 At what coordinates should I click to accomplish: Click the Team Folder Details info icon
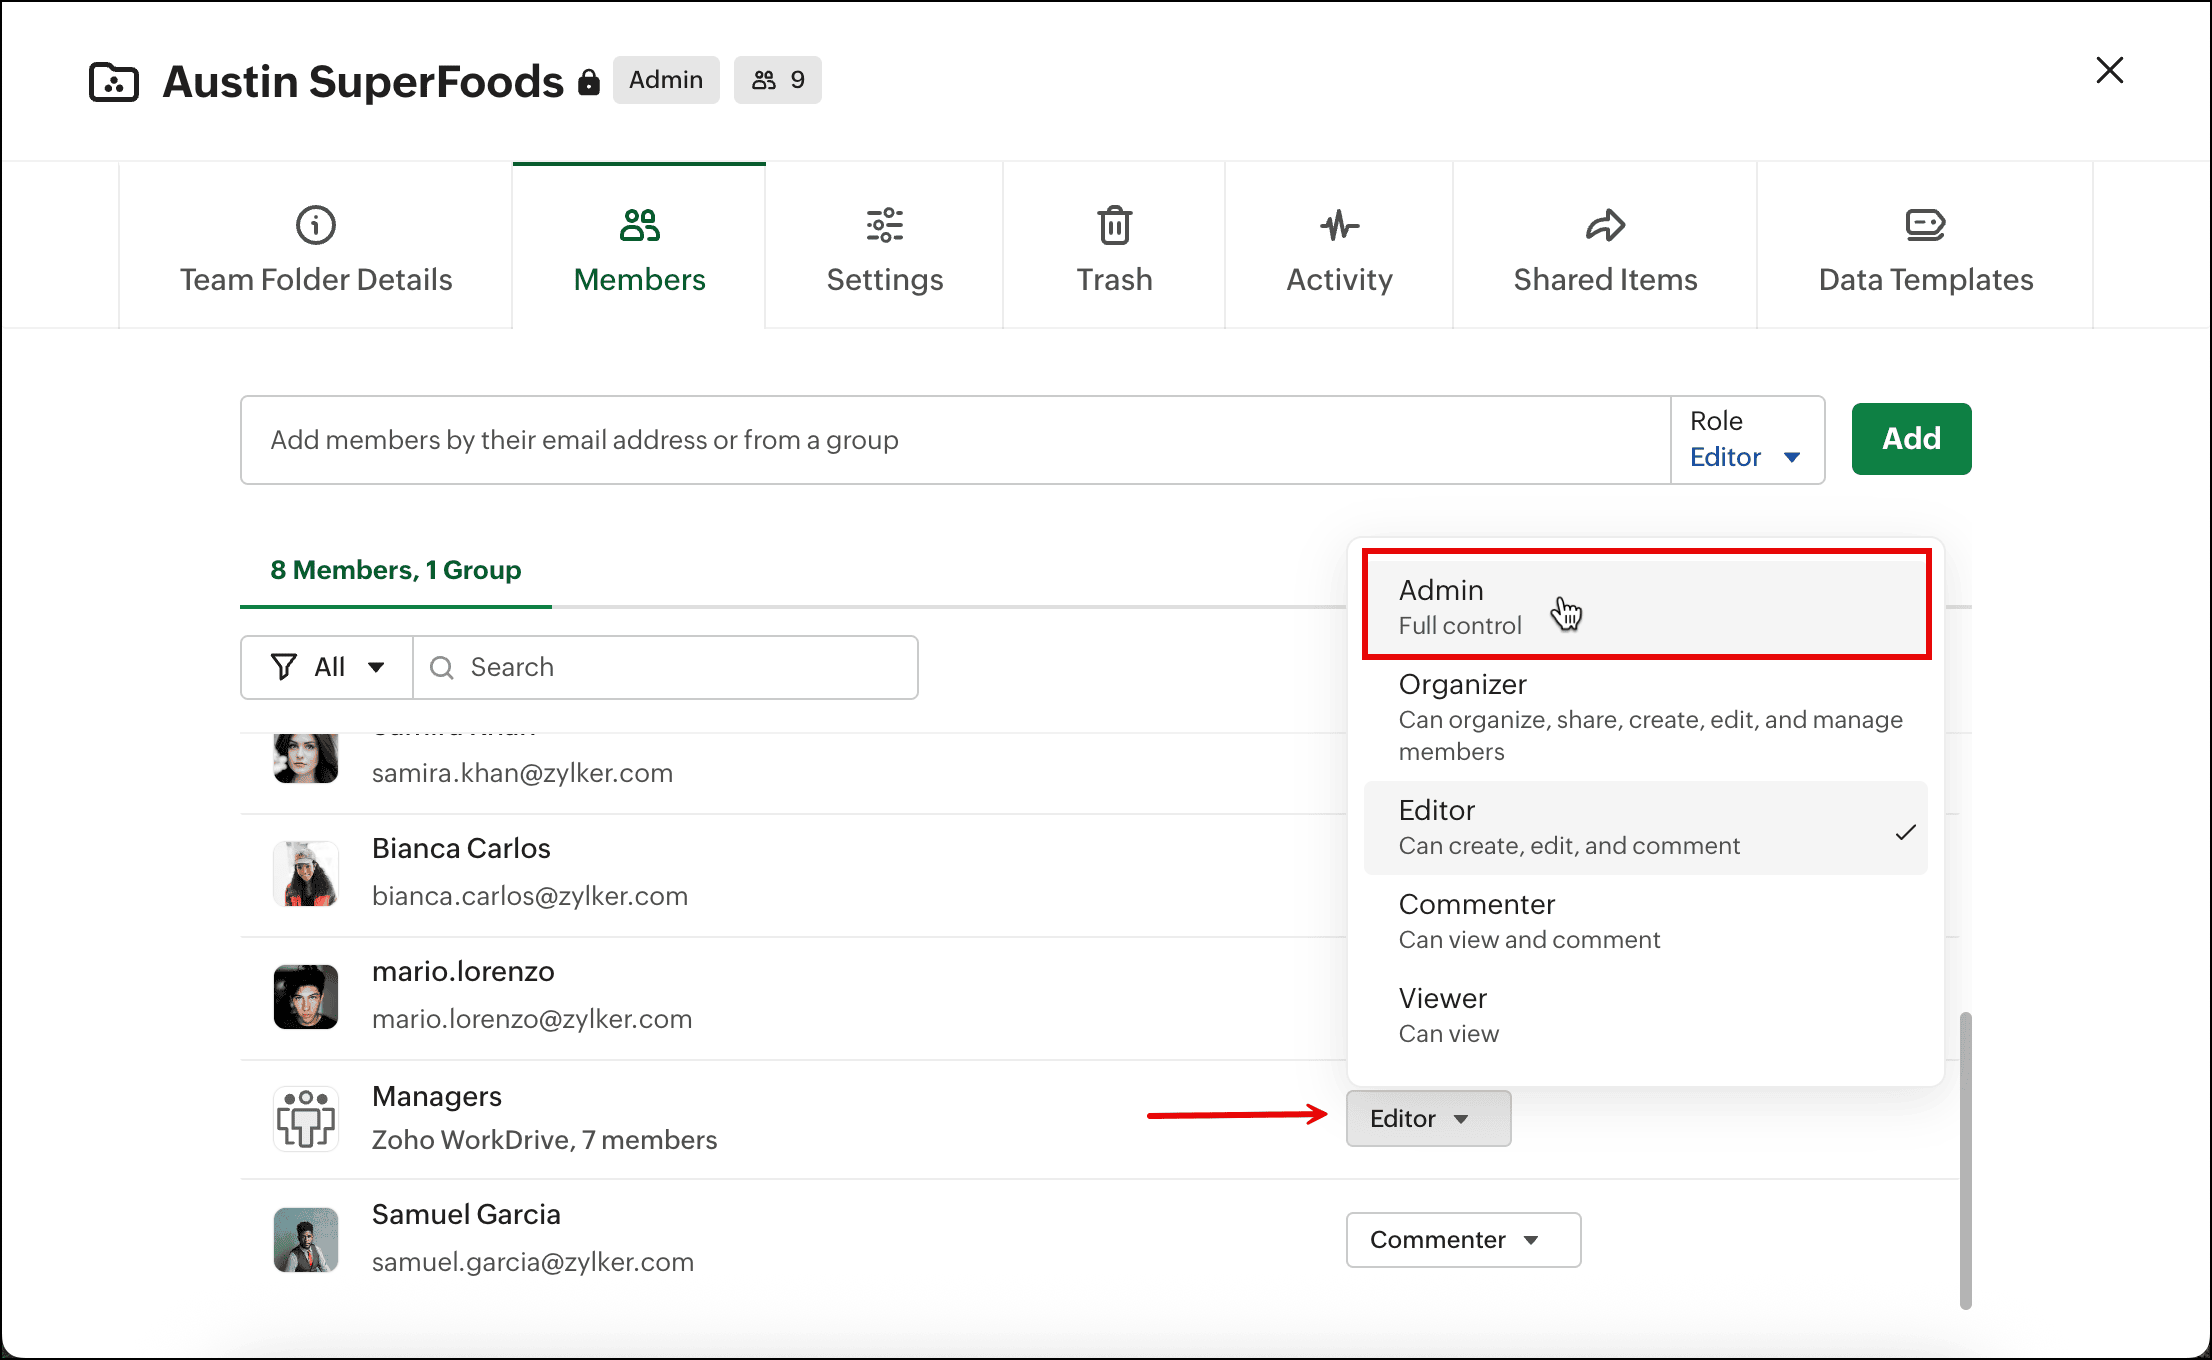(316, 225)
